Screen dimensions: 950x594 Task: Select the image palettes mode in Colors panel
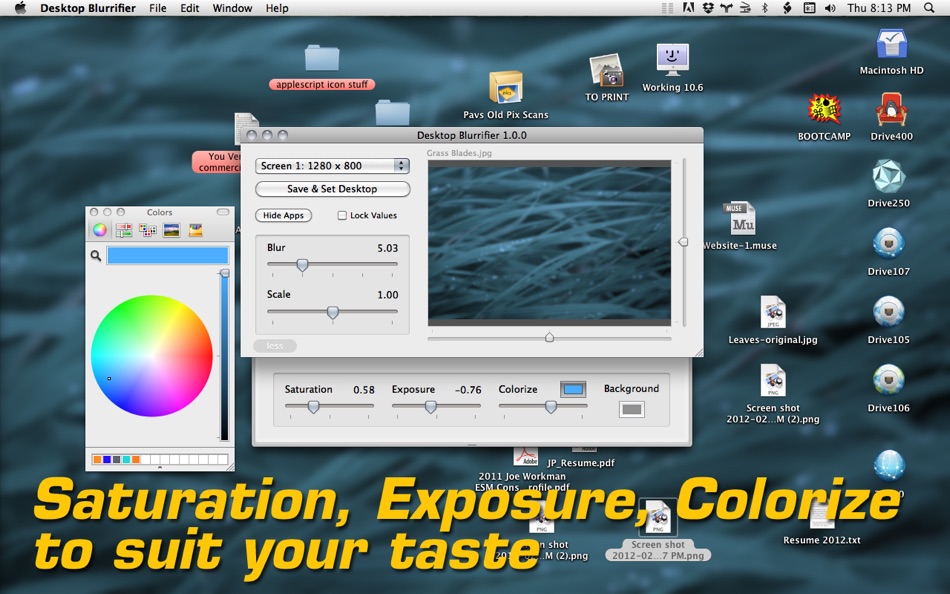[171, 230]
